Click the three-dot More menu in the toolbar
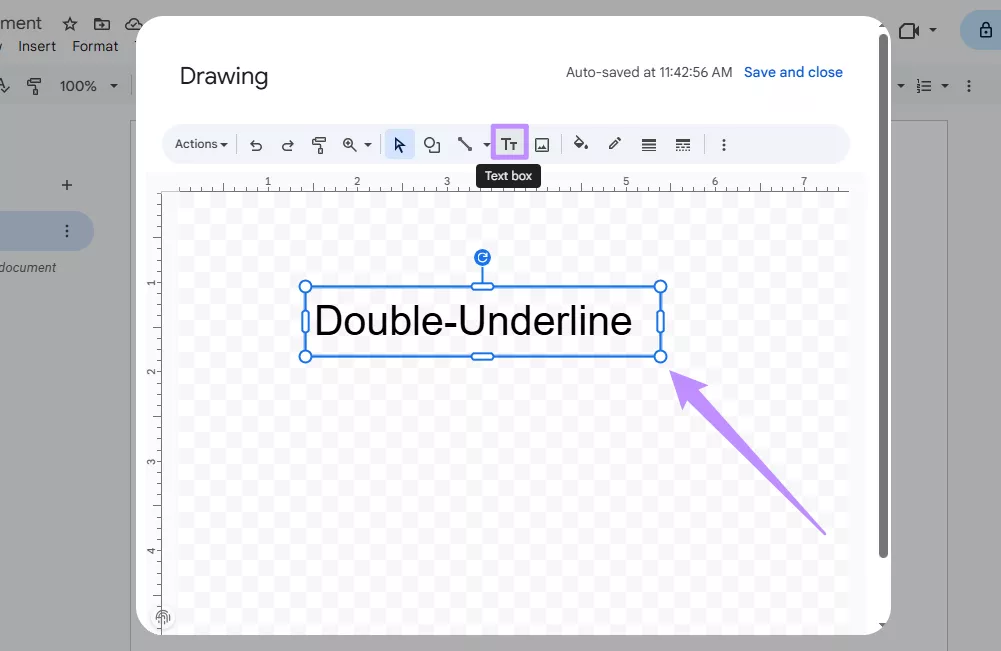Screen dimensions: 1001x651 click(x=724, y=144)
